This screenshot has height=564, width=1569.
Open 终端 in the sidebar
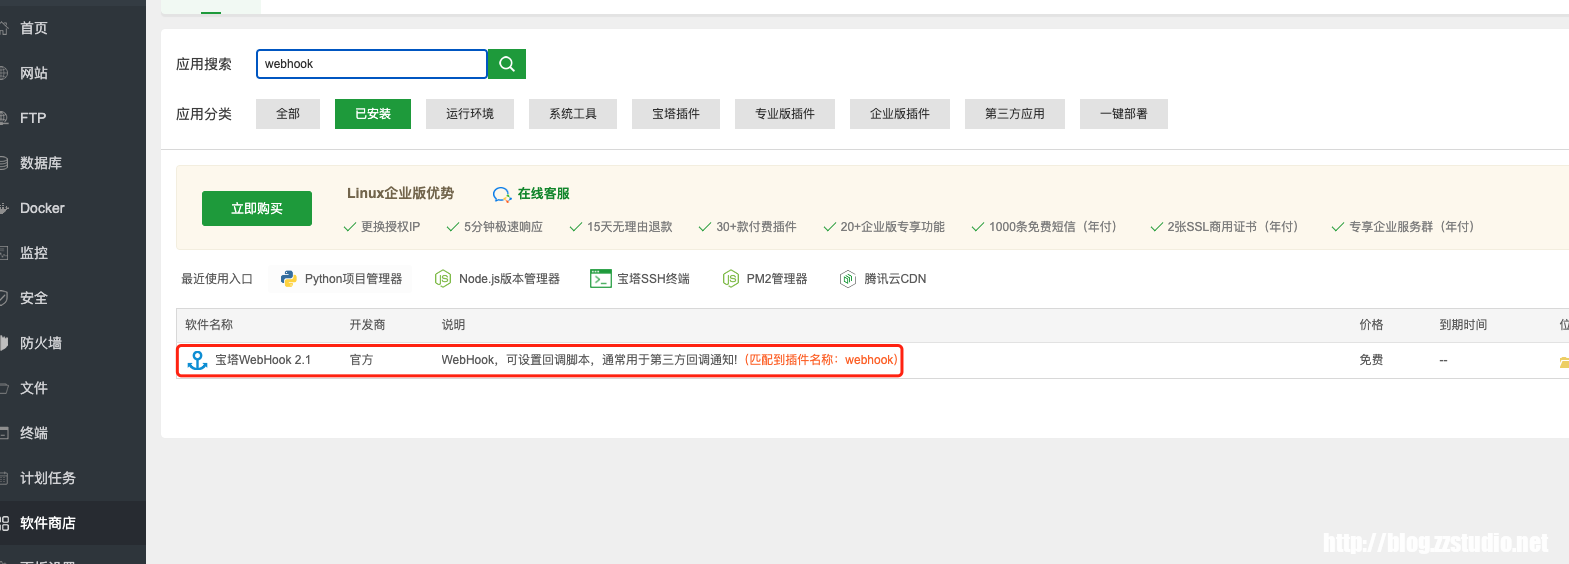pyautogui.click(x=72, y=433)
